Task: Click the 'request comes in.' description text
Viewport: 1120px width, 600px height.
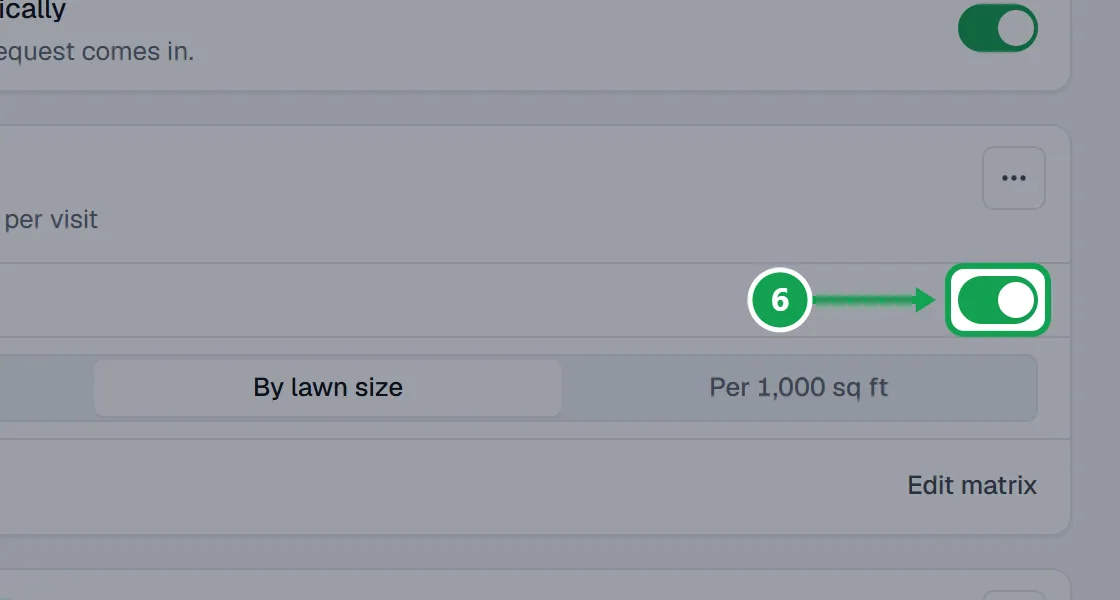Action: [x=96, y=51]
